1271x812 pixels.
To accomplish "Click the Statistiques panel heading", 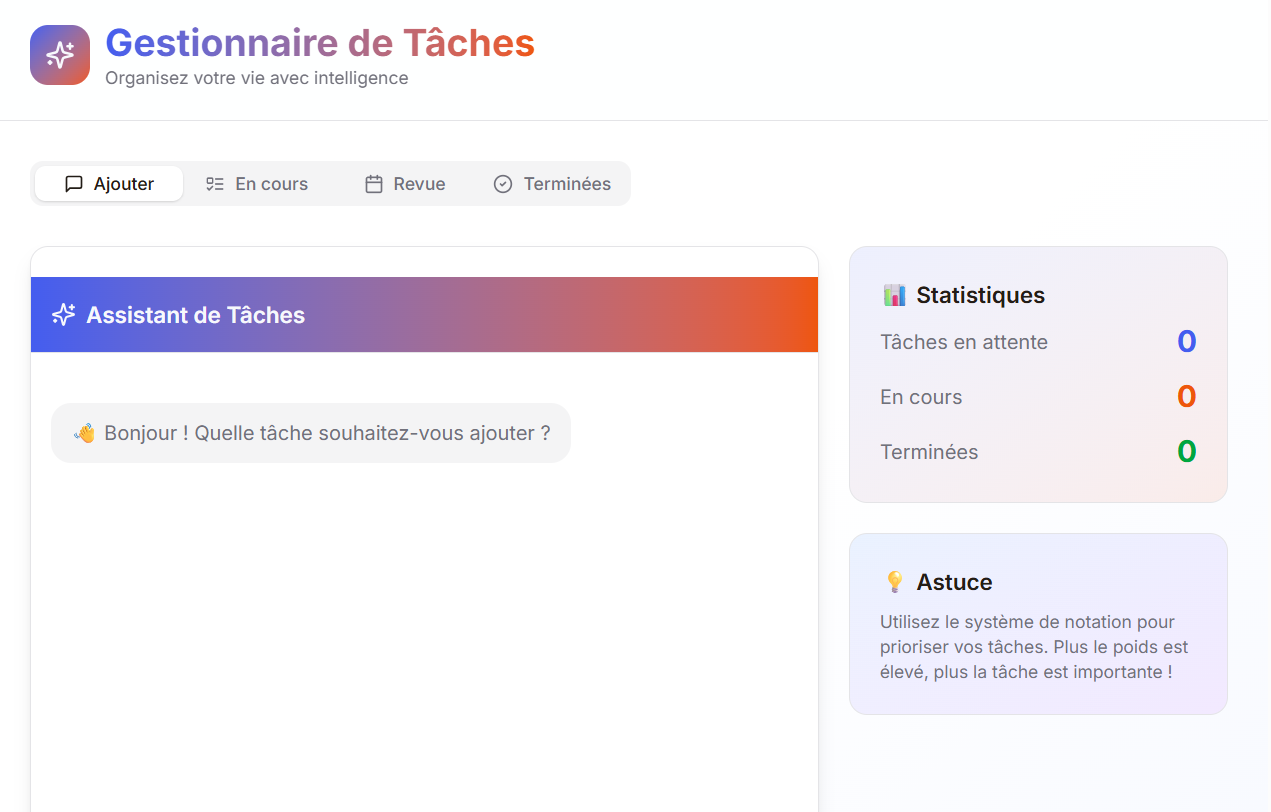I will pyautogui.click(x=981, y=294).
